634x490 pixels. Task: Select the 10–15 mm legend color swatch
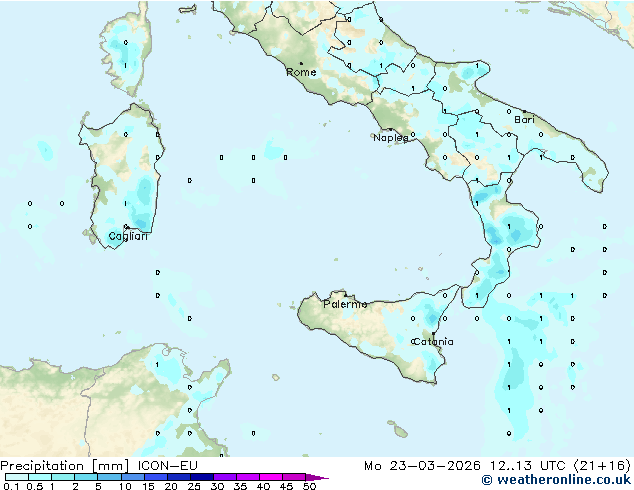132,477
